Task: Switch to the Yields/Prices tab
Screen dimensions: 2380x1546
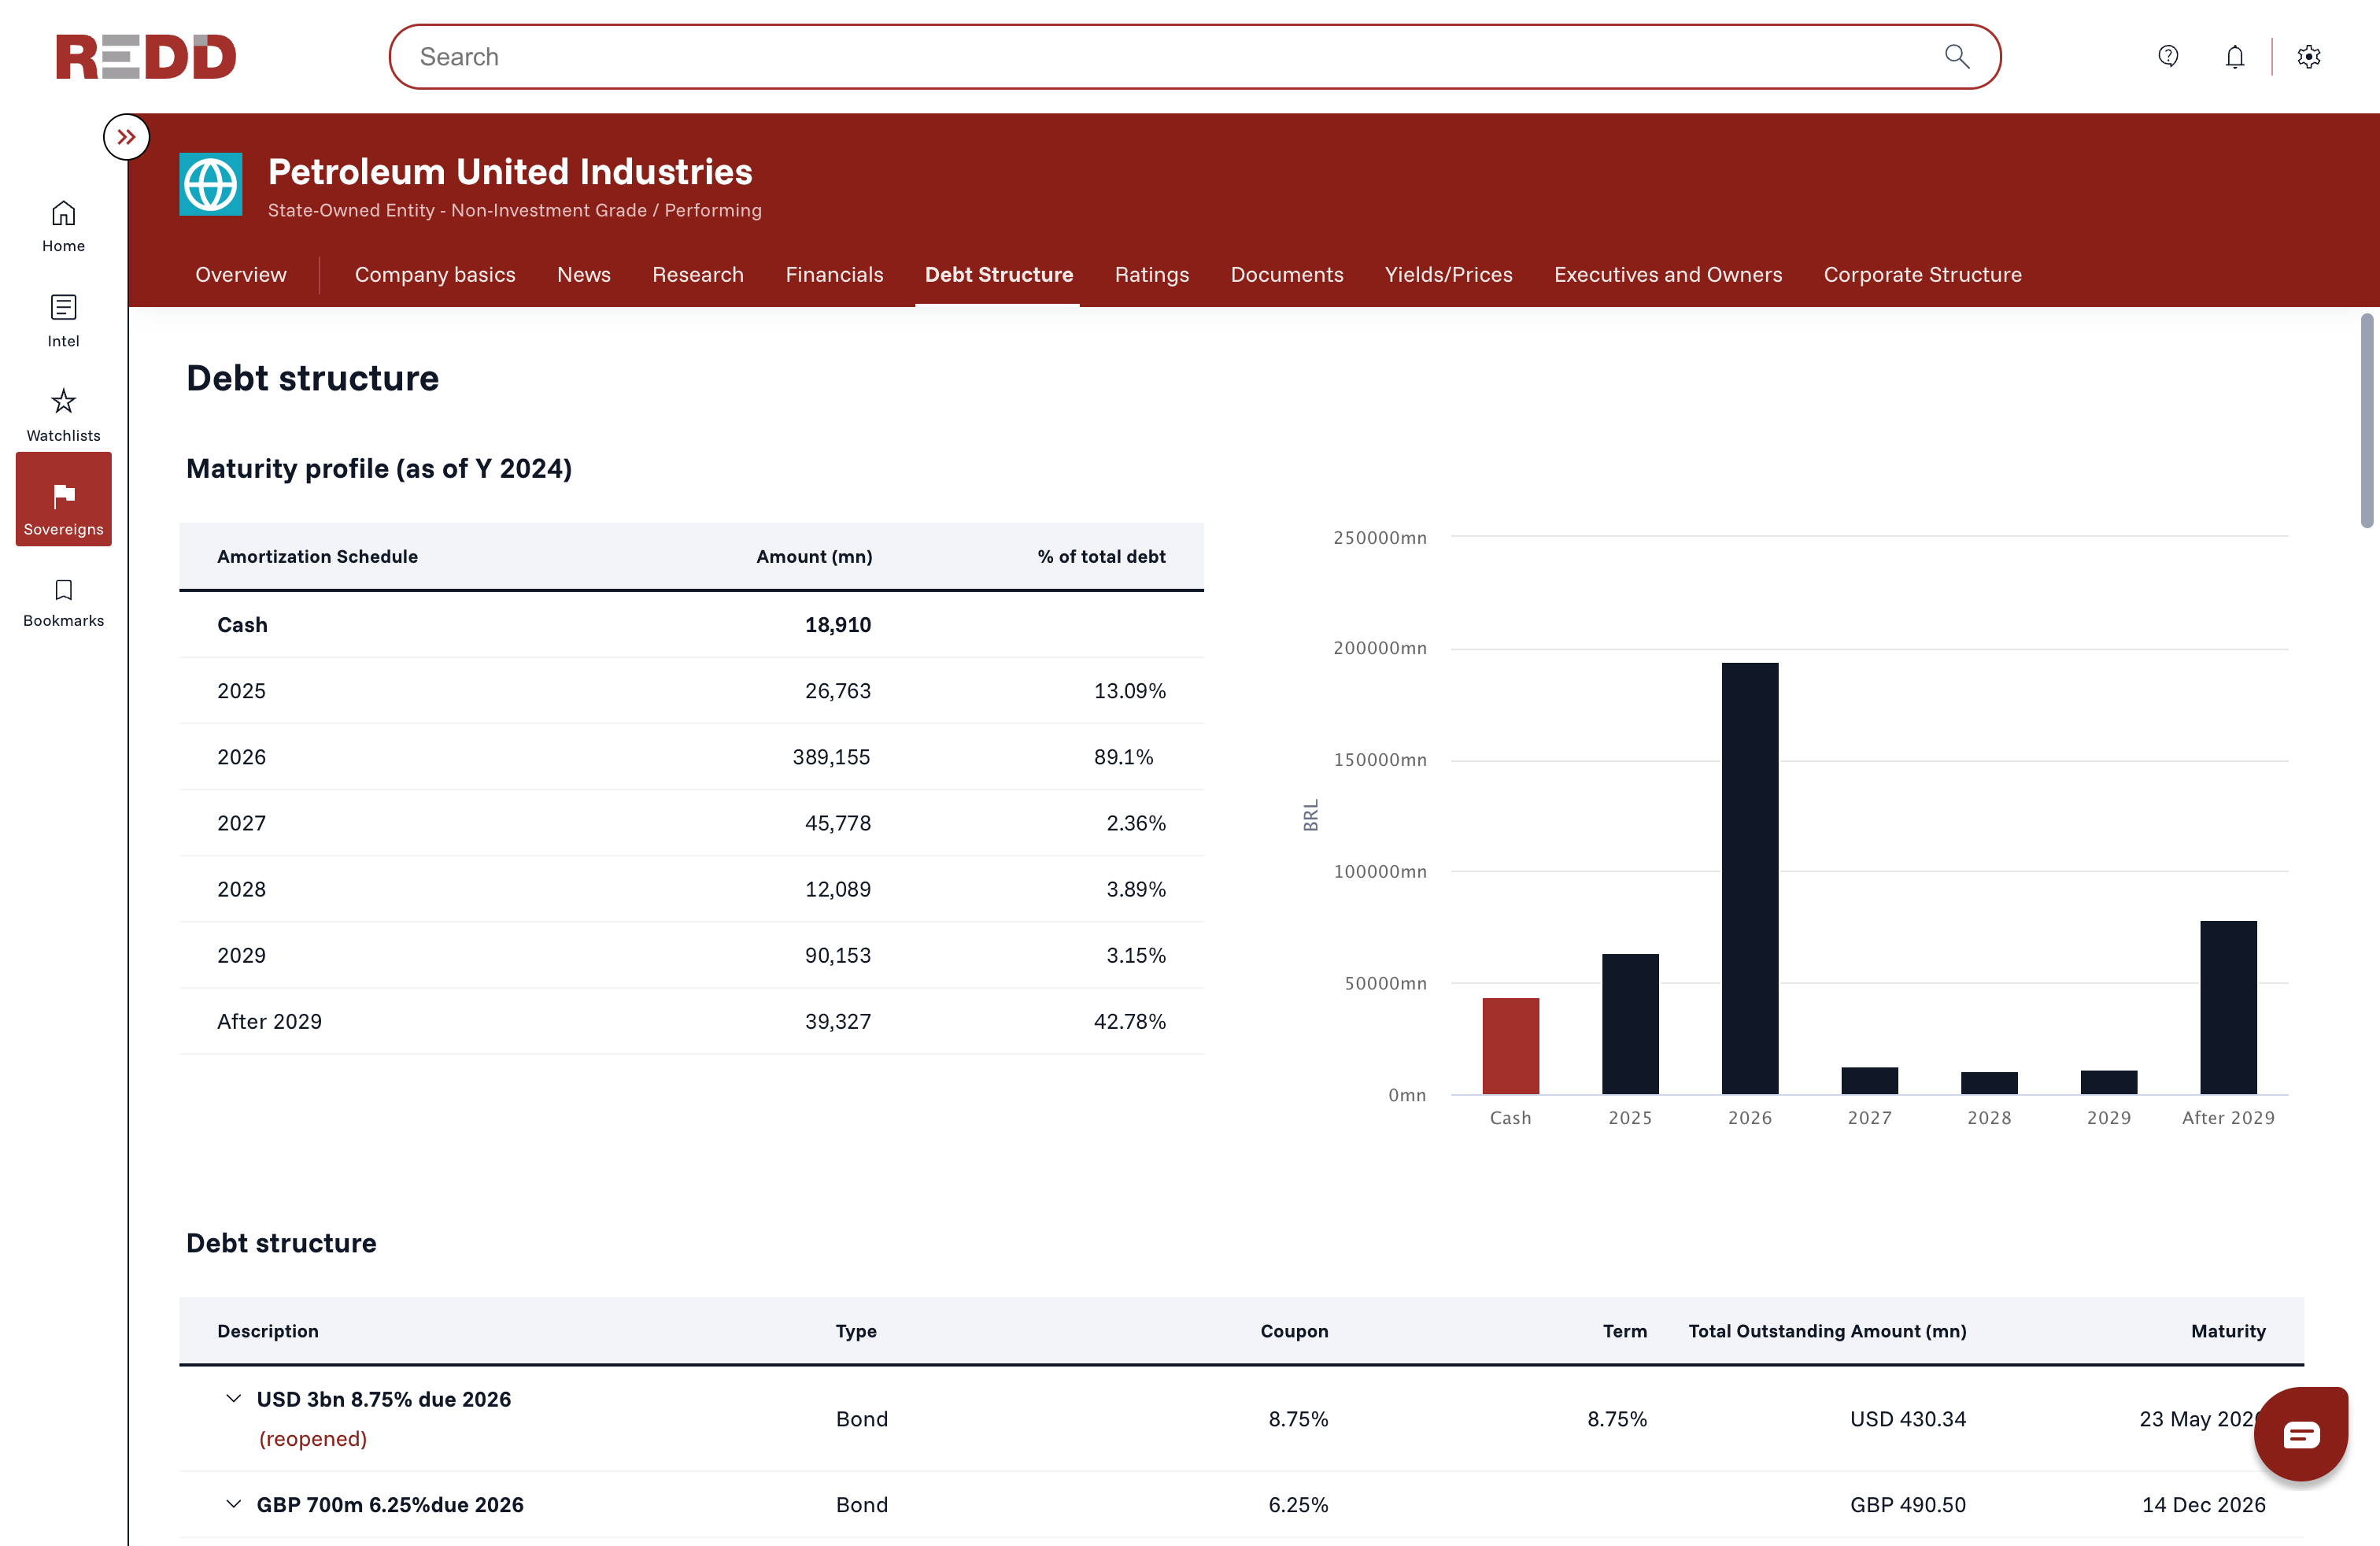Action: point(1448,274)
